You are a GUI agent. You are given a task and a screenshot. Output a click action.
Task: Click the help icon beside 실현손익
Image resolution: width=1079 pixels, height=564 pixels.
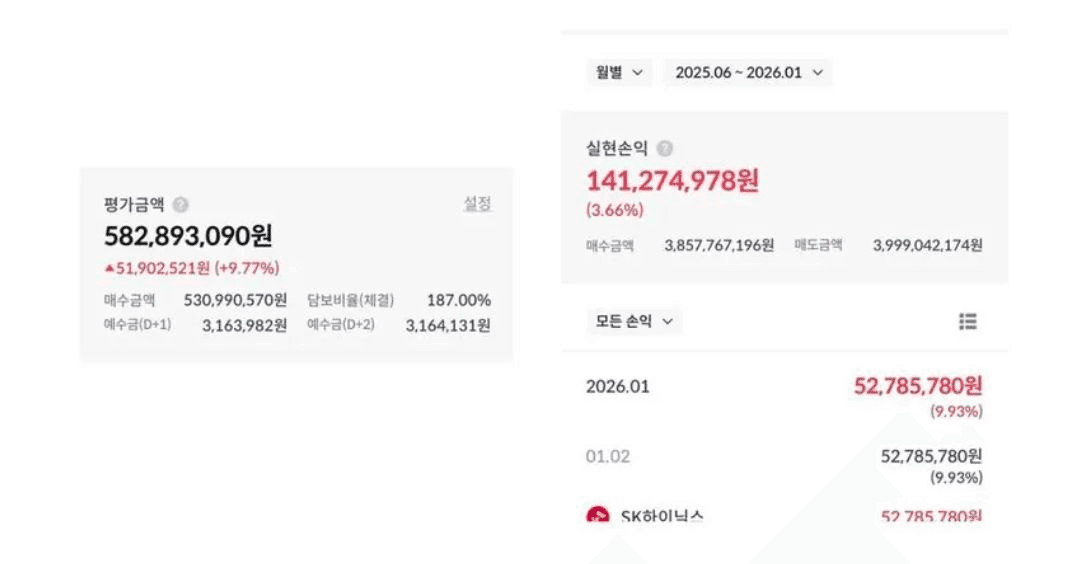coord(665,149)
